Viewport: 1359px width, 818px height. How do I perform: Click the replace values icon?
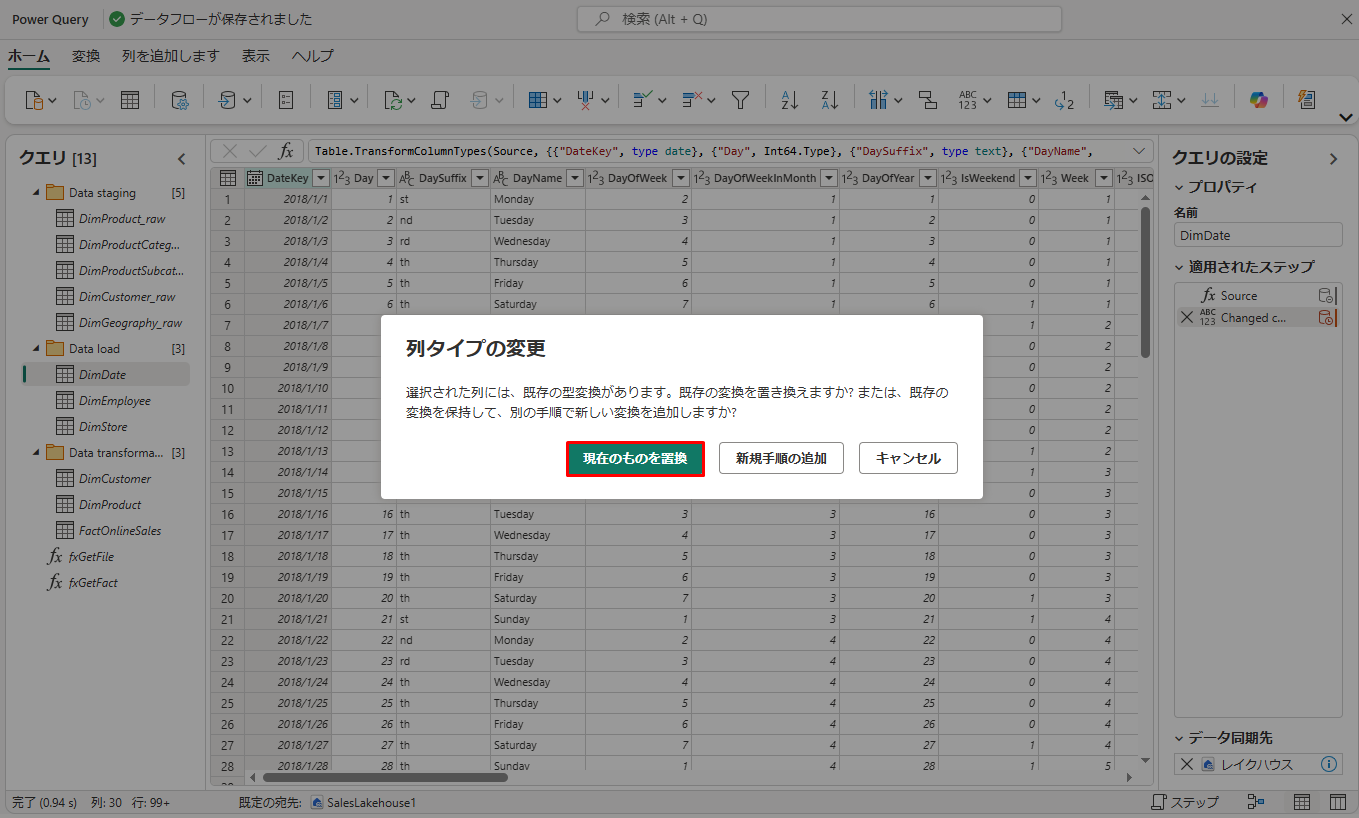[1064, 100]
